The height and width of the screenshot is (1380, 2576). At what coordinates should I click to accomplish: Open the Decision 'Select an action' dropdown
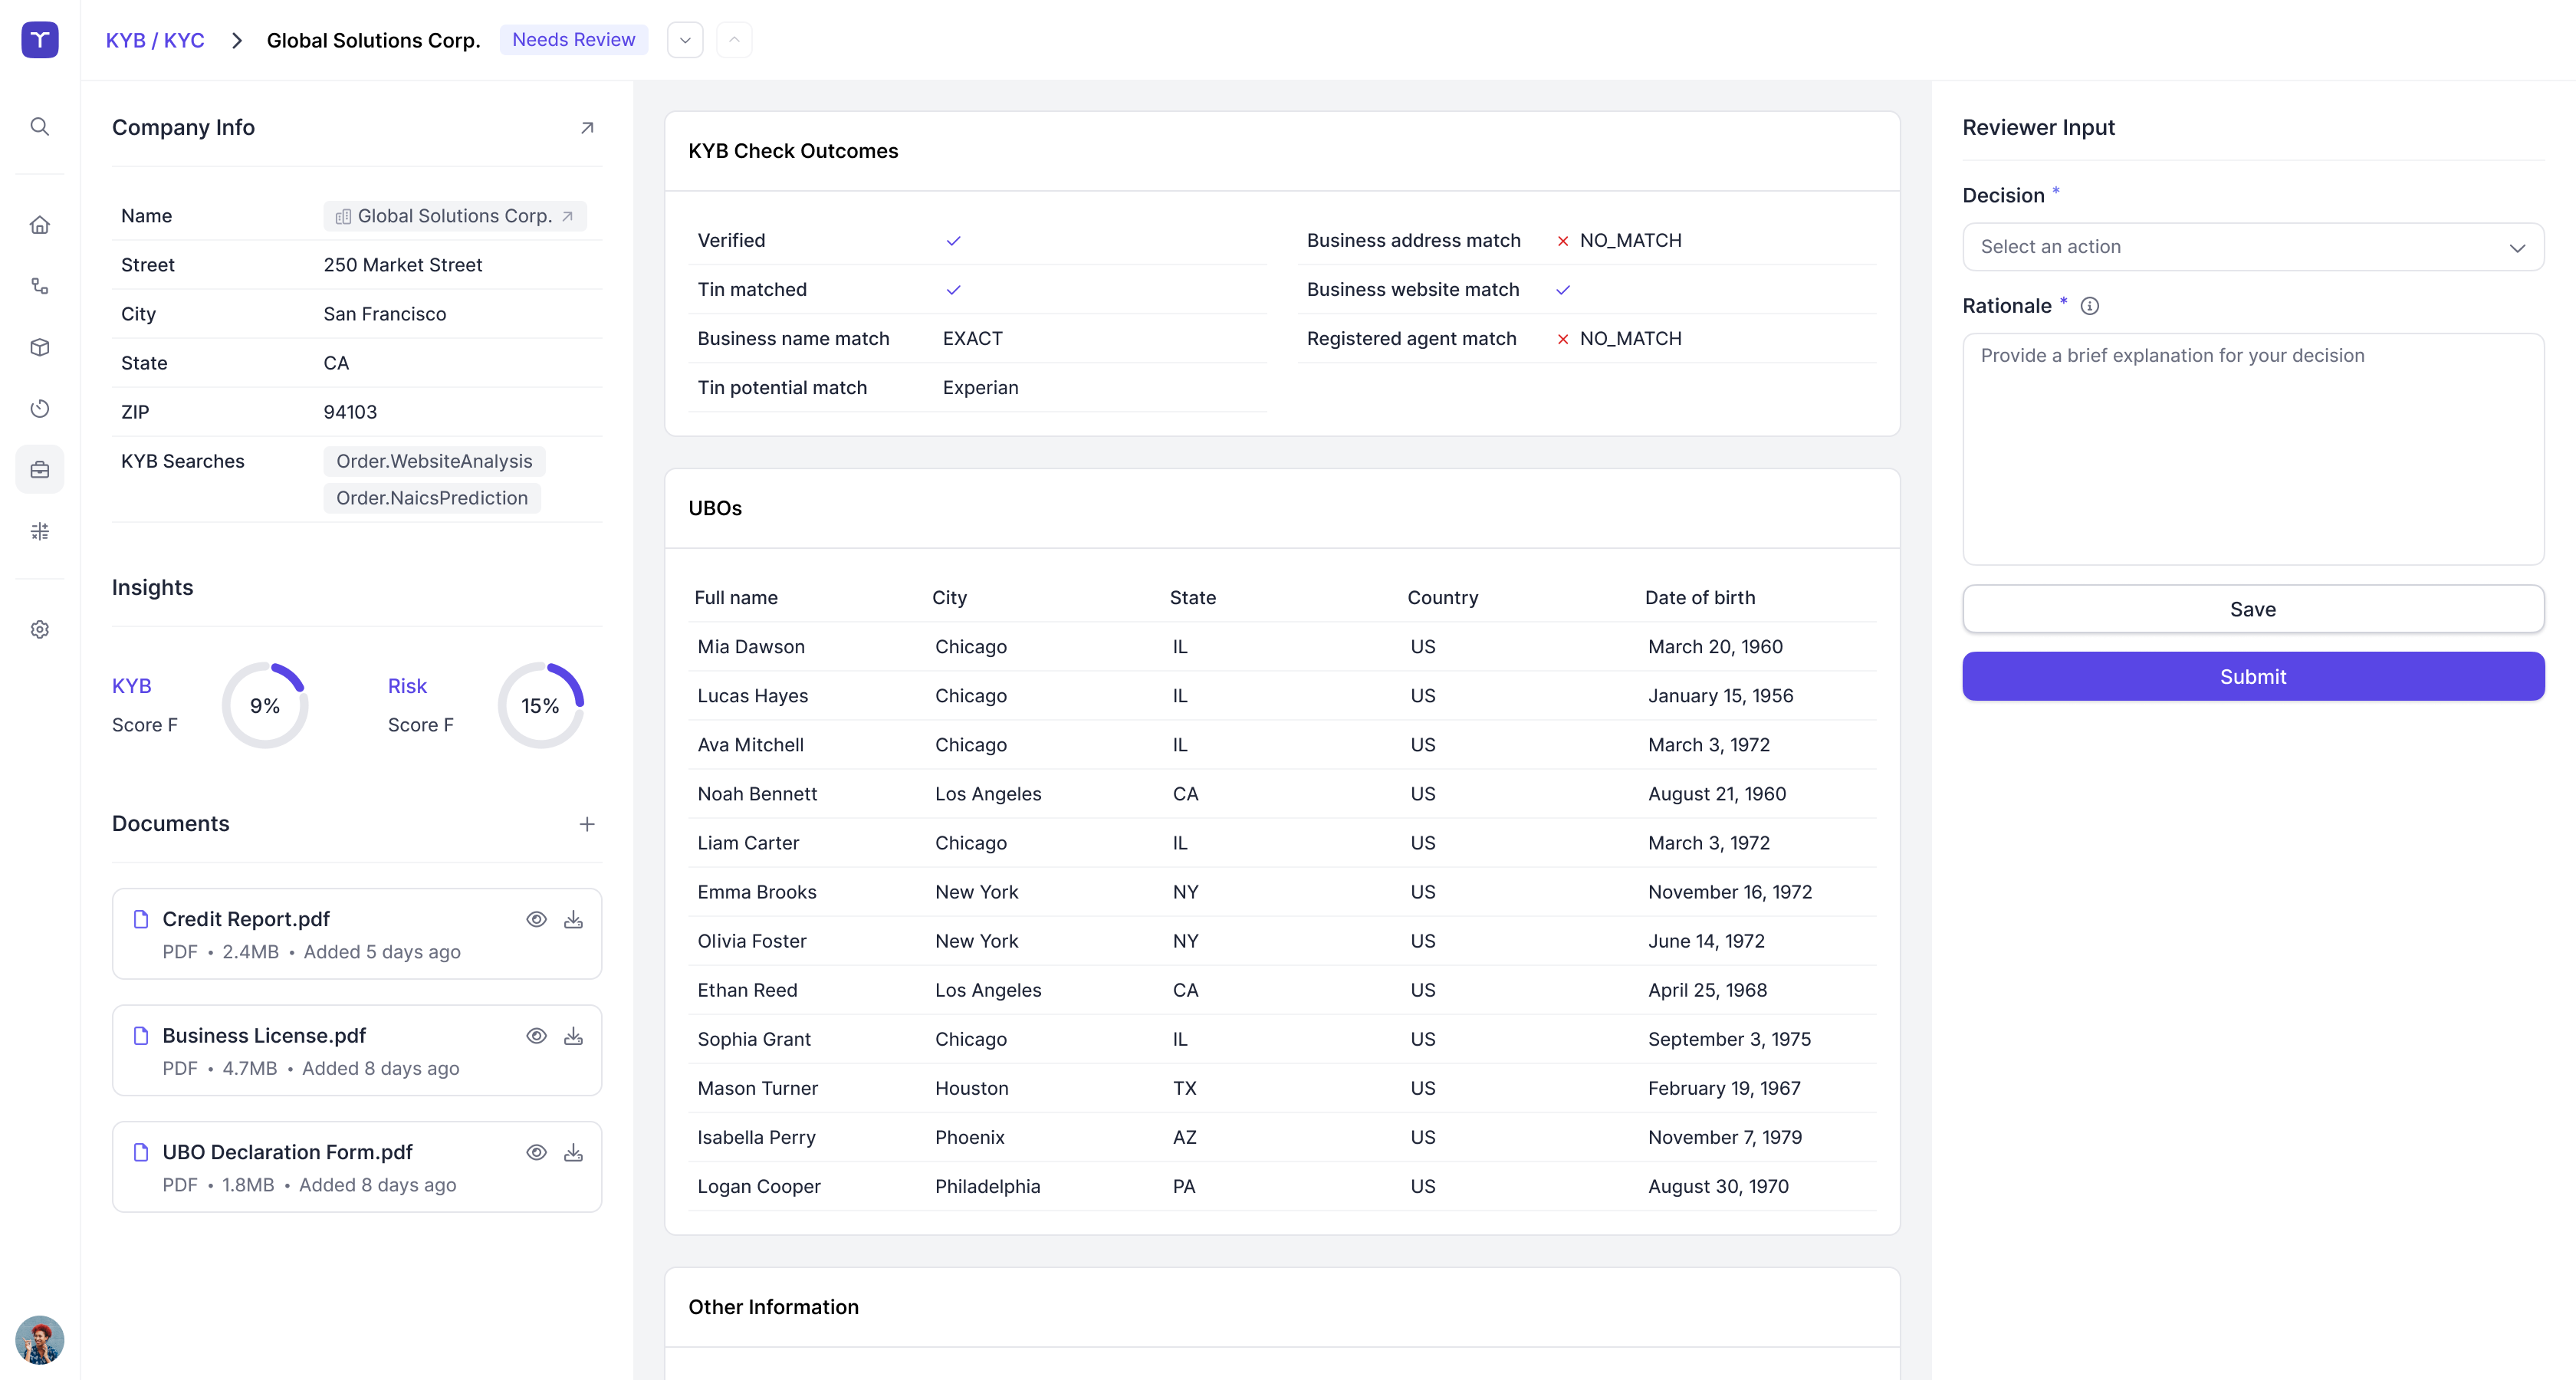click(x=2252, y=247)
